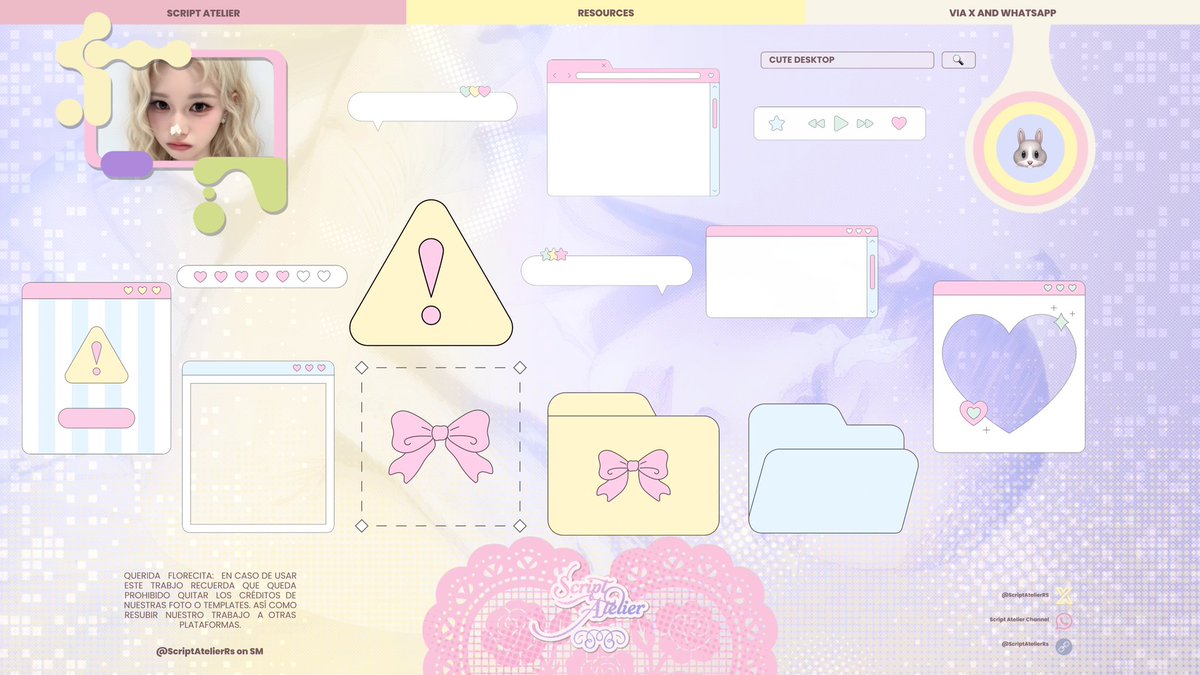Open the SCRIPT ATELIER tab
Screen dimensions: 1200x675
(x=203, y=12)
